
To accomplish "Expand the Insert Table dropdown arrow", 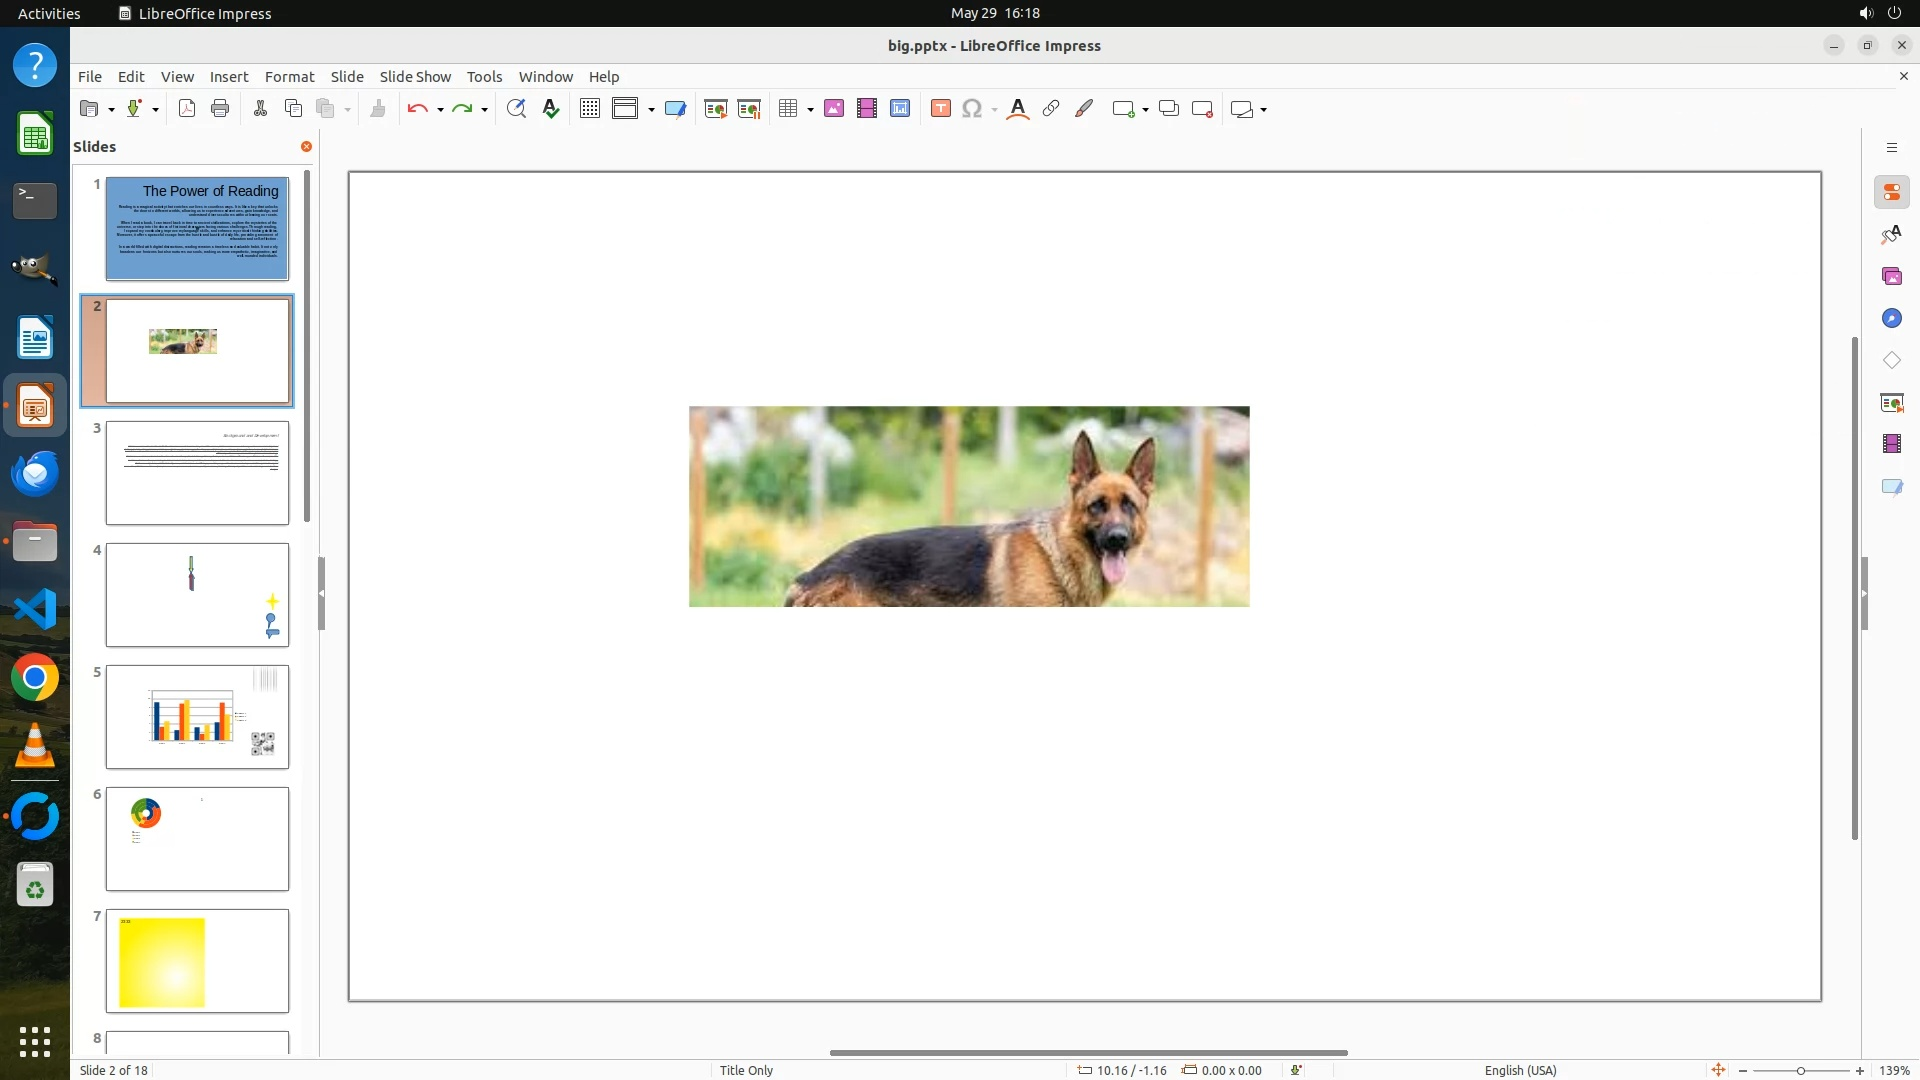I will 810,110.
